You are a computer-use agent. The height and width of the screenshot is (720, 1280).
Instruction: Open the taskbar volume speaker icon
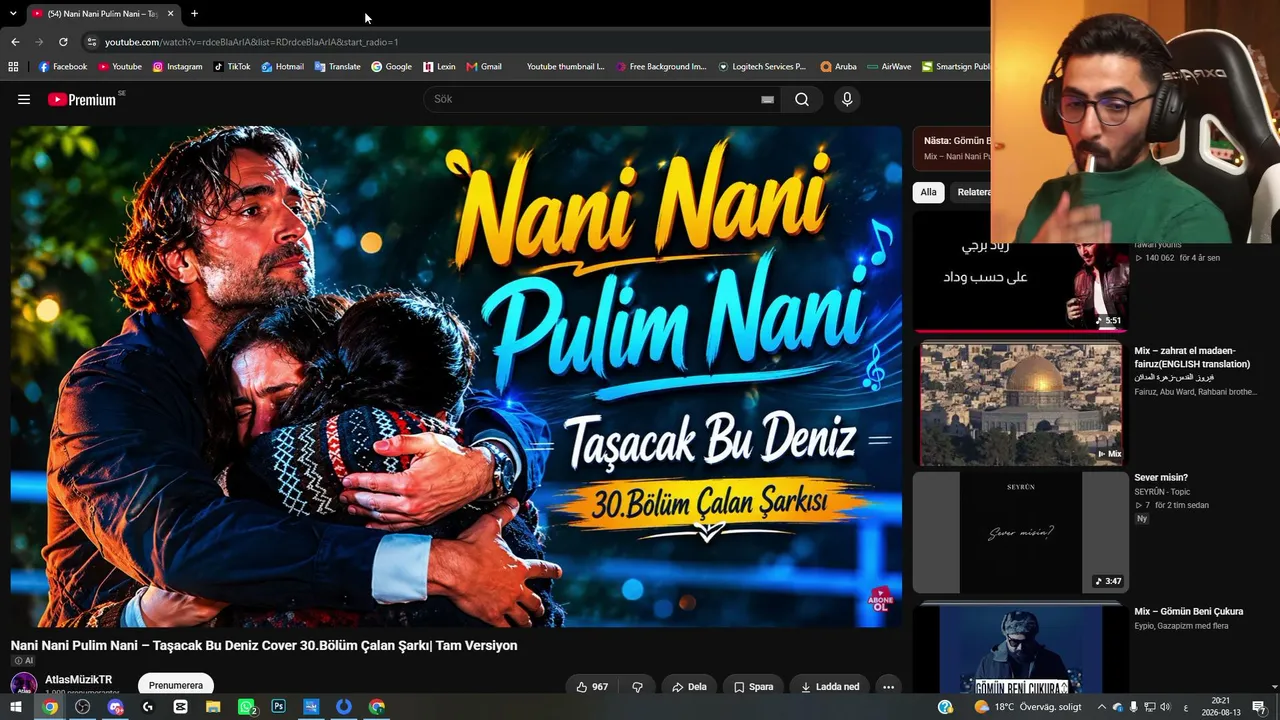tap(1166, 707)
